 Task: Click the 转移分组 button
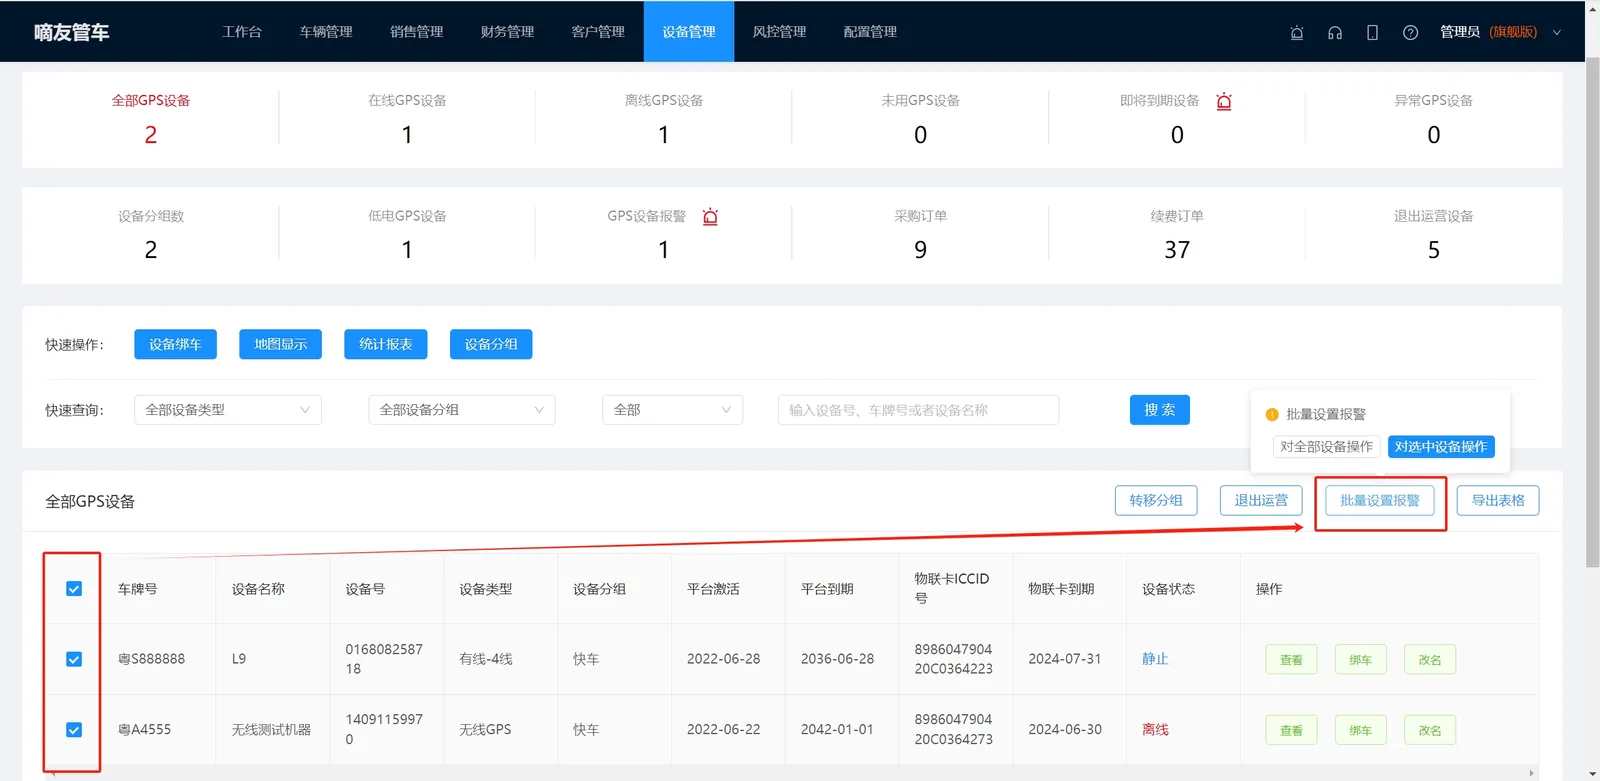[x=1156, y=500]
